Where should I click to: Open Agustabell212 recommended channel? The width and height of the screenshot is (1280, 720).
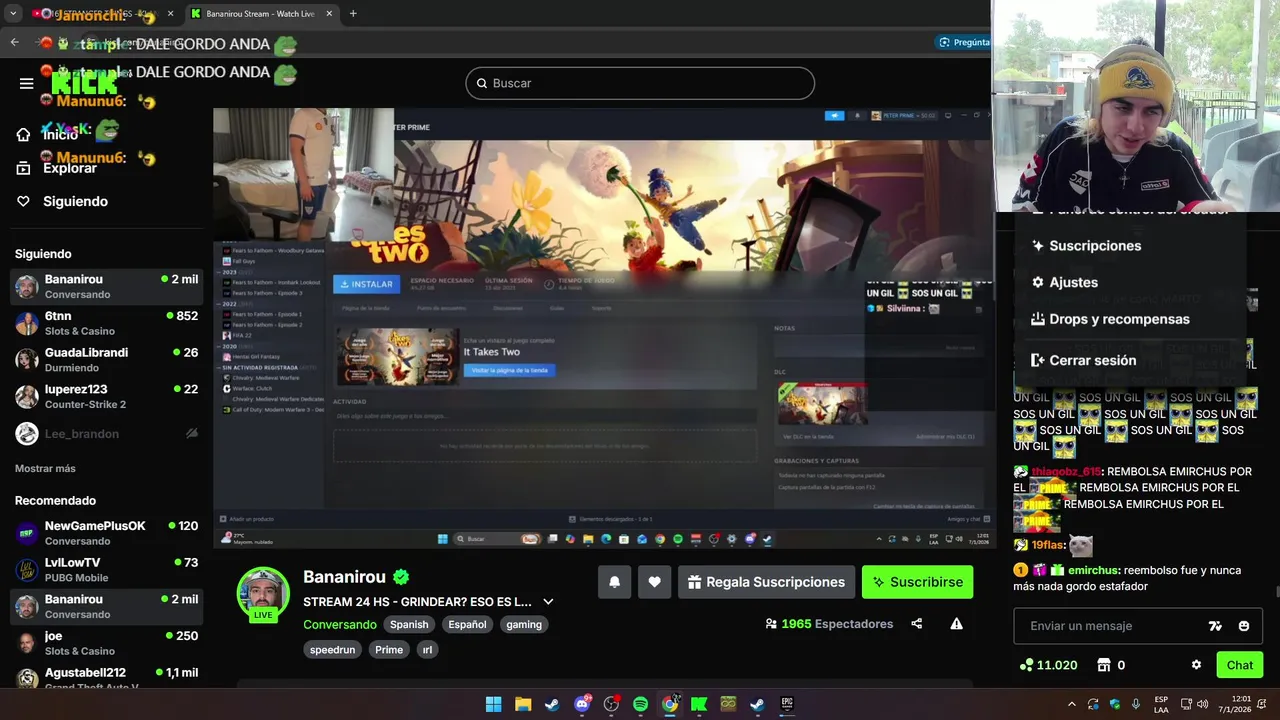point(106,678)
